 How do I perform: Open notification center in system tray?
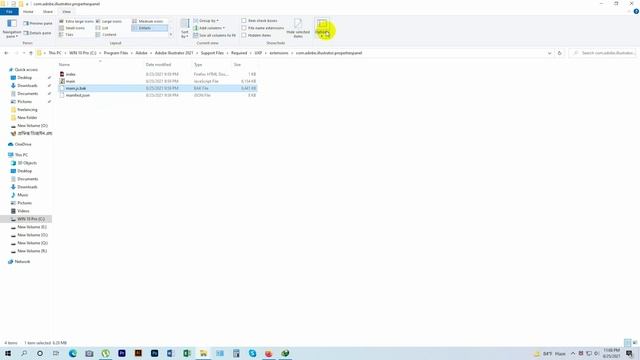[x=629, y=353]
